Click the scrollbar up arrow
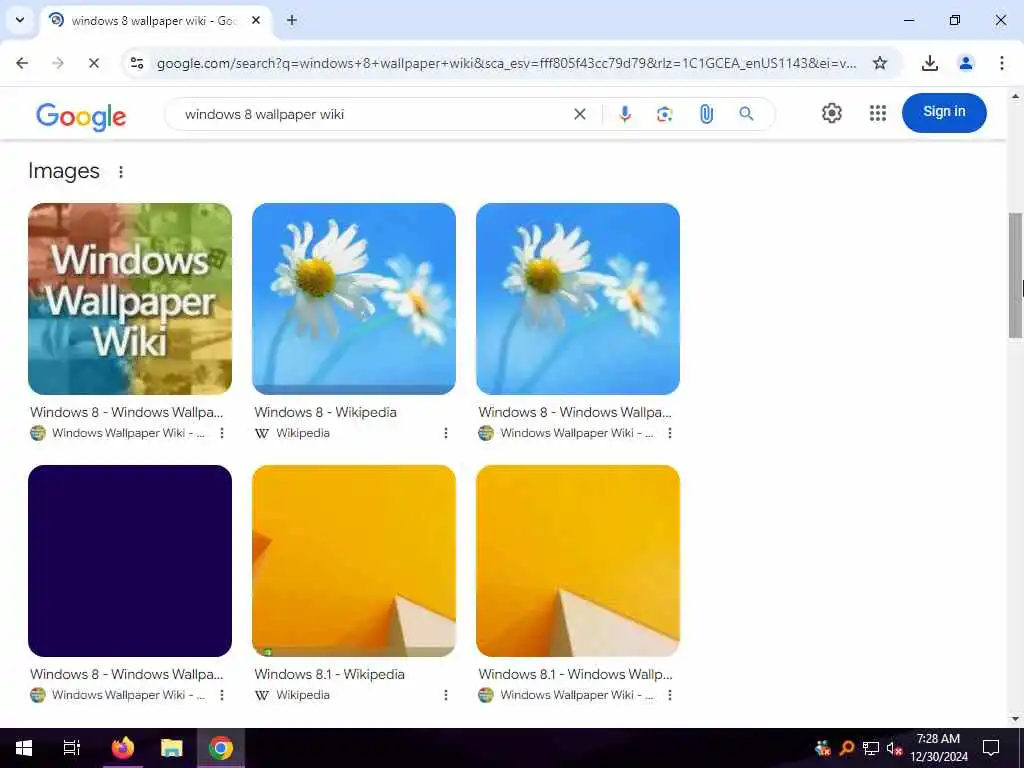Viewport: 1024px width, 768px height. [1016, 95]
